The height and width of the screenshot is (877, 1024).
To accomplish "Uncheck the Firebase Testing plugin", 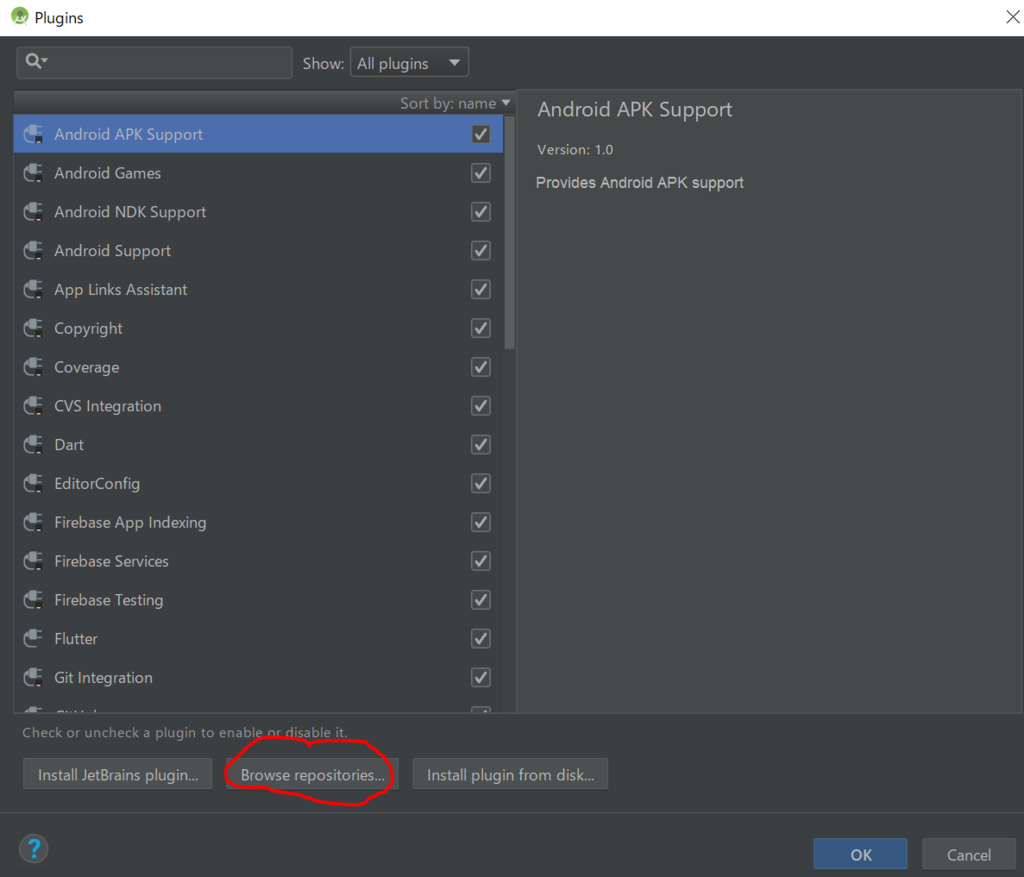I will point(481,600).
